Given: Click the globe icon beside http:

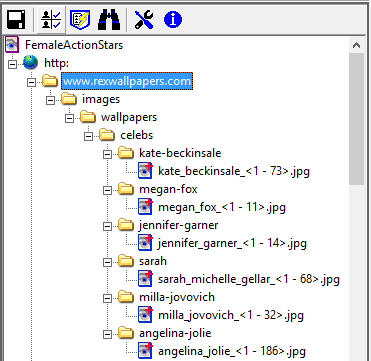Looking at the screenshot, I should pos(30,63).
